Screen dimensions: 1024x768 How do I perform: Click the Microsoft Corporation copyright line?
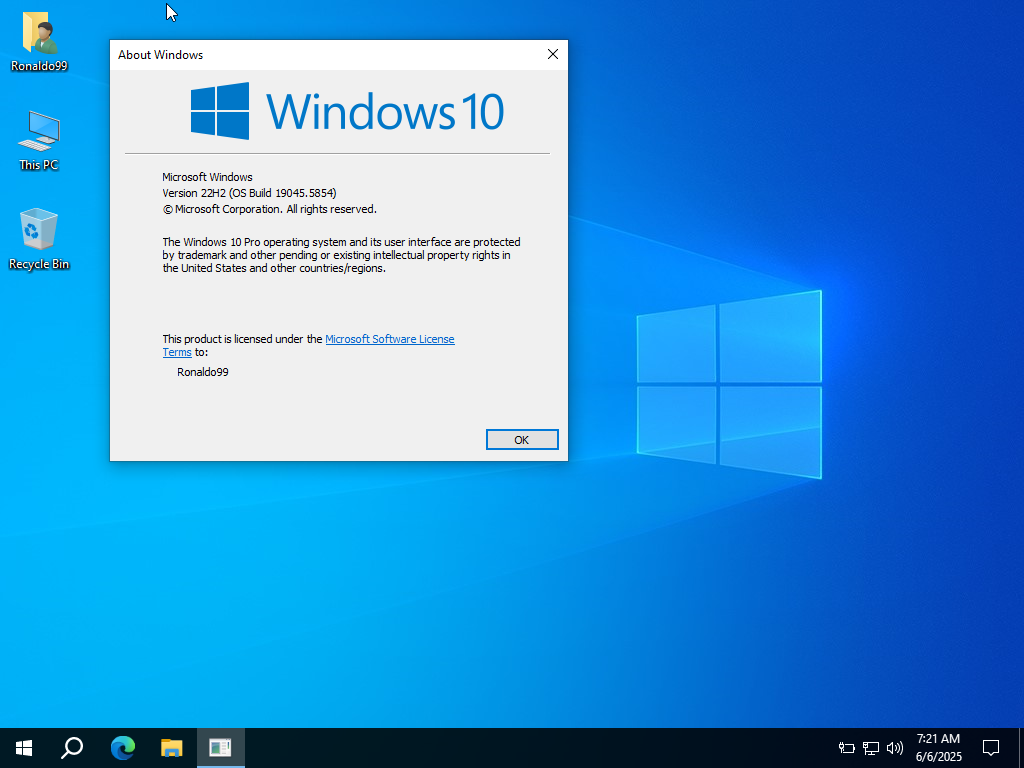tap(270, 209)
